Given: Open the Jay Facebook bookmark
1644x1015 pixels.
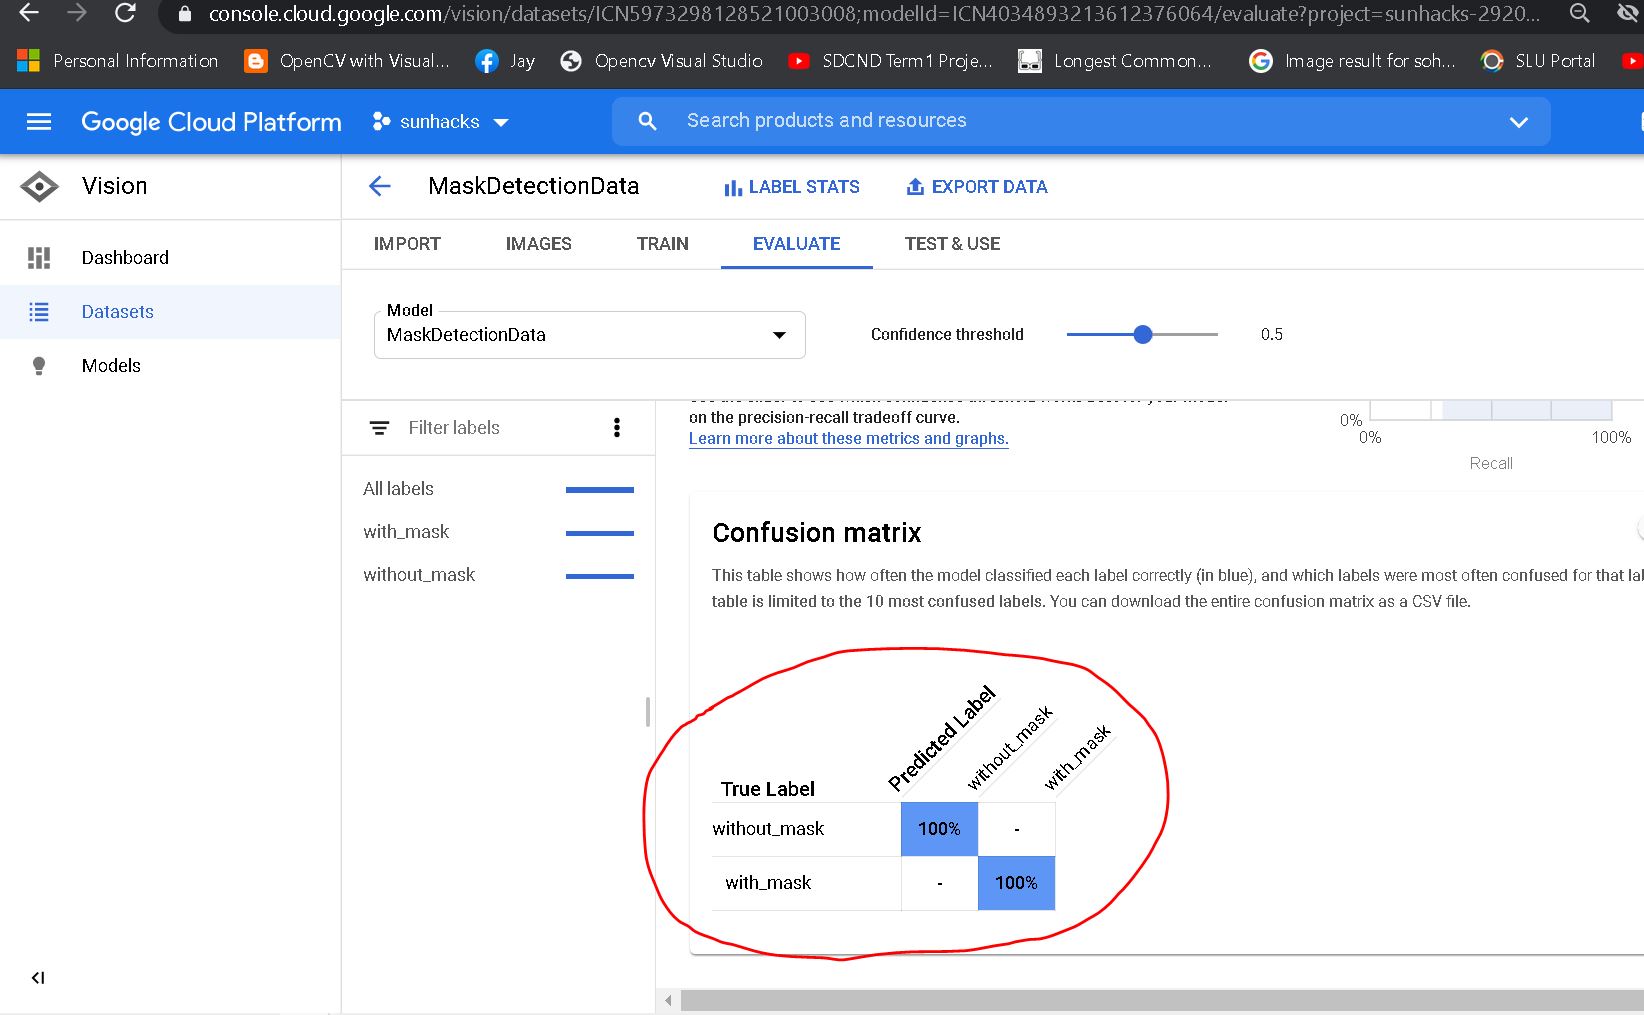Looking at the screenshot, I should (505, 61).
